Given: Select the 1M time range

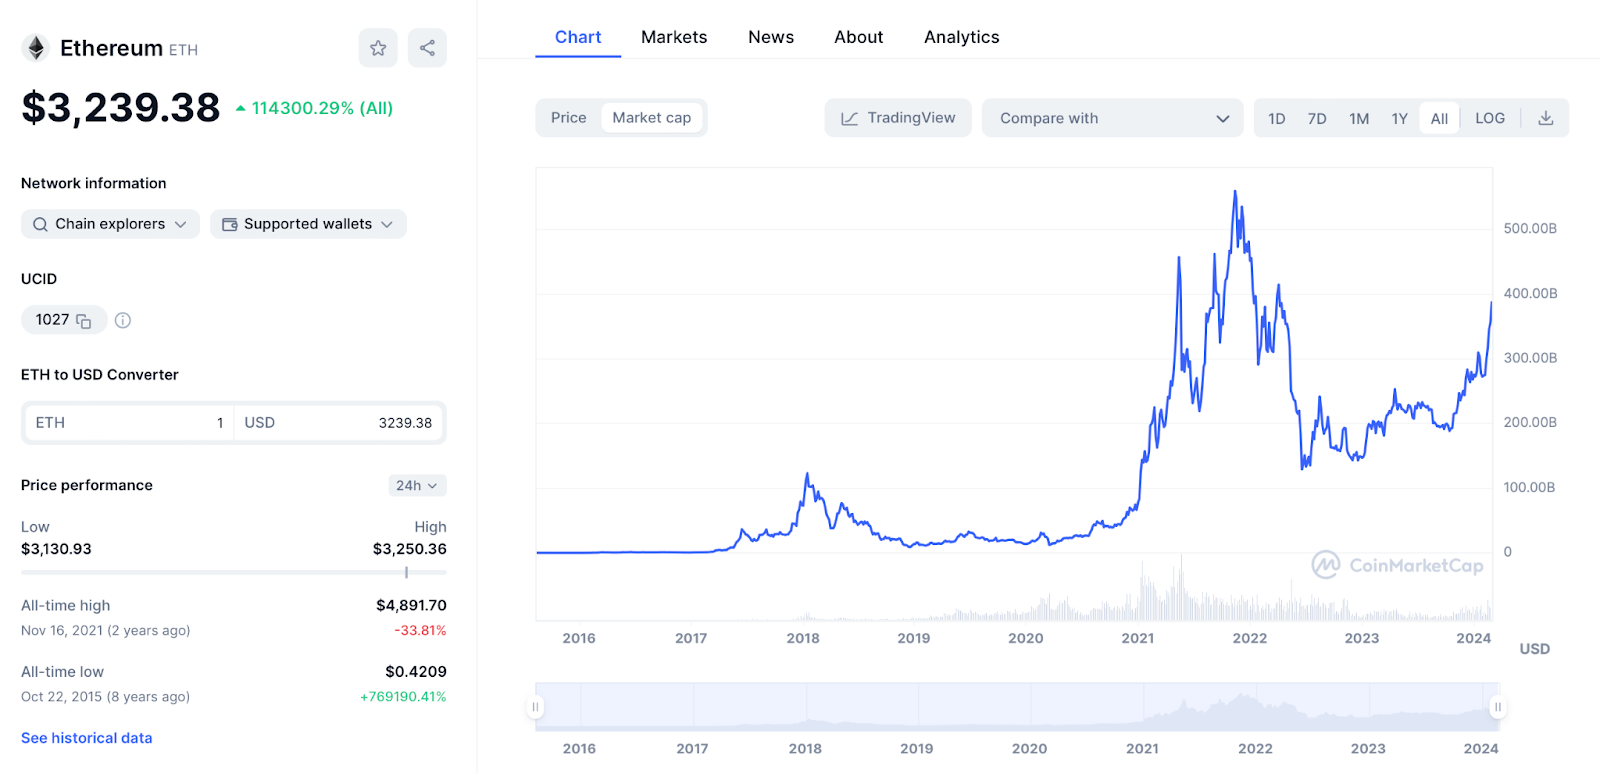Looking at the screenshot, I should tap(1359, 118).
